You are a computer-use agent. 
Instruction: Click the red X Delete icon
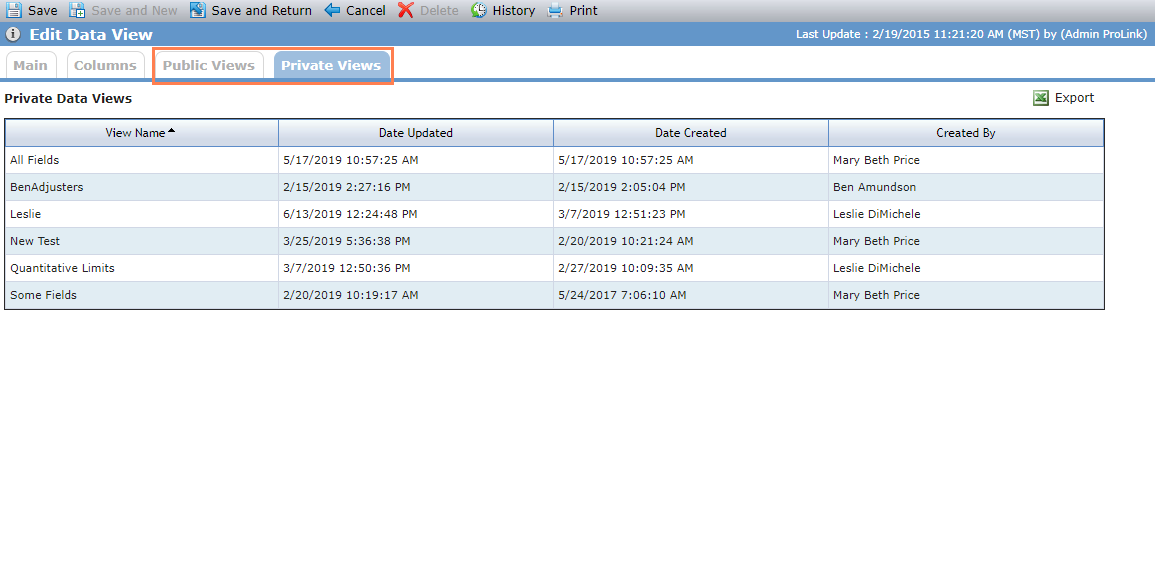coord(406,10)
